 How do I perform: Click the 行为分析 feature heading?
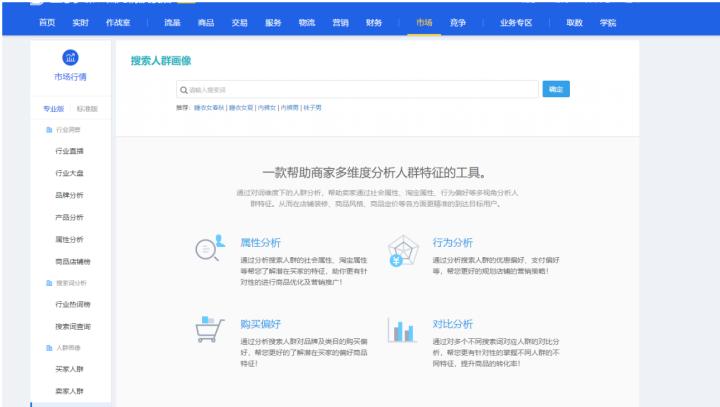click(452, 243)
